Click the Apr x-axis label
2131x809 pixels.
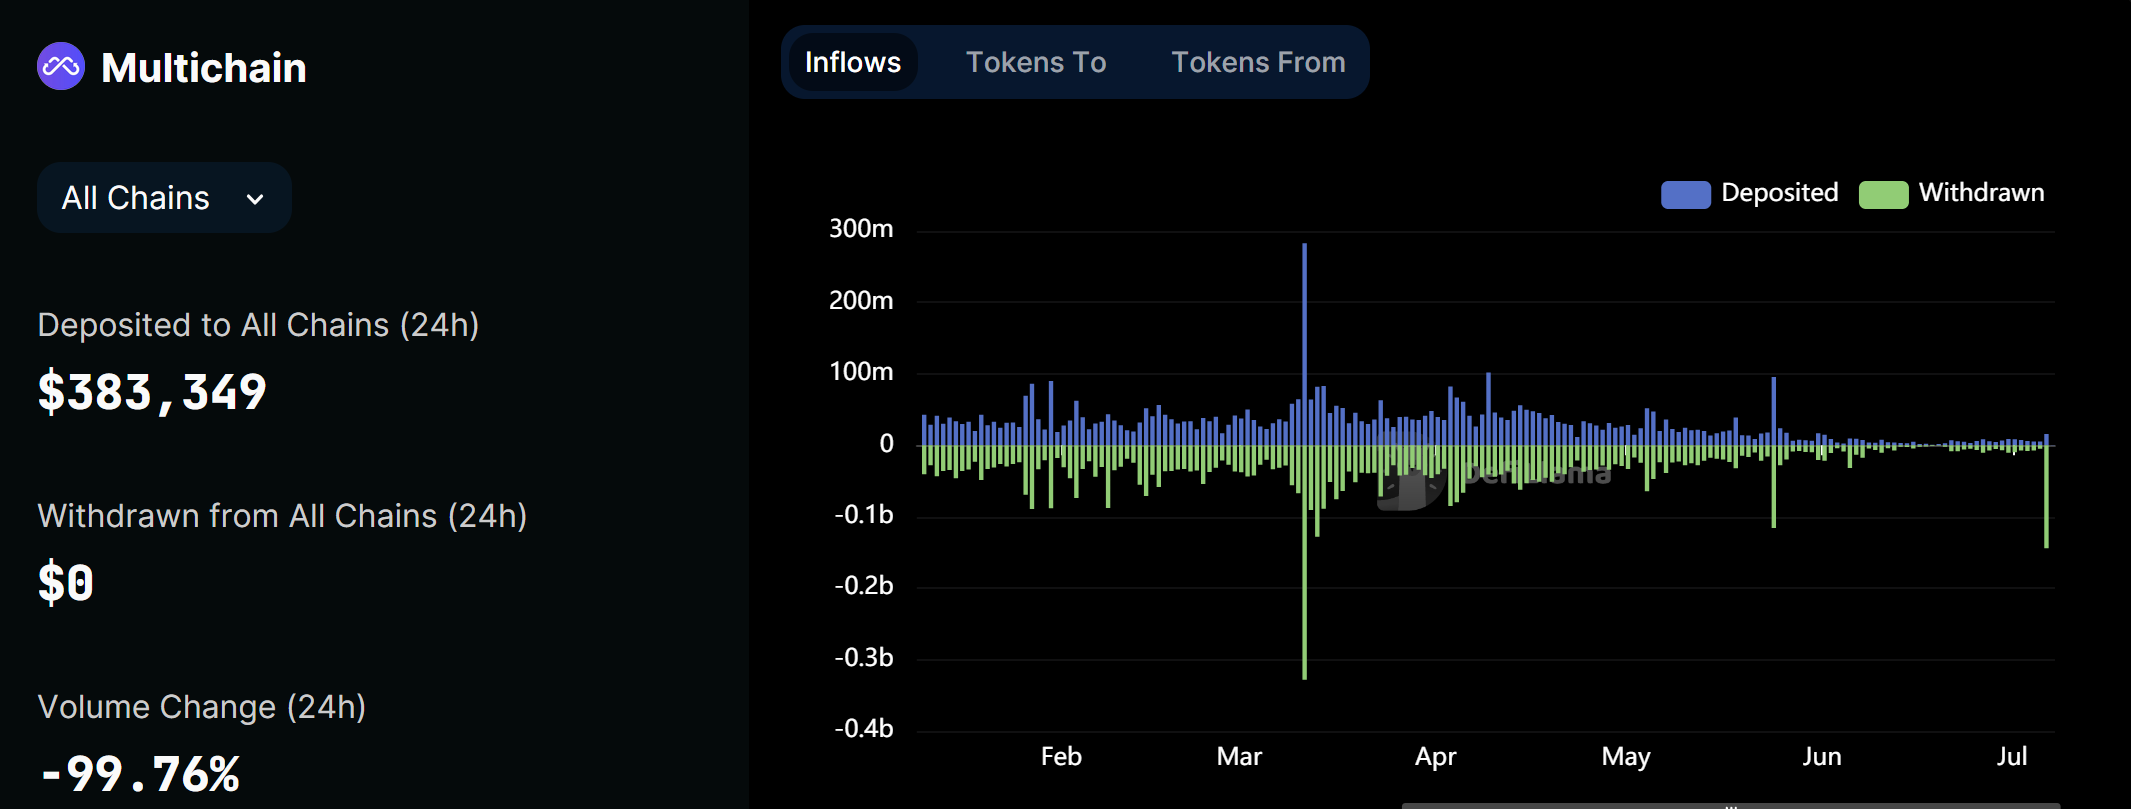pos(1435,757)
